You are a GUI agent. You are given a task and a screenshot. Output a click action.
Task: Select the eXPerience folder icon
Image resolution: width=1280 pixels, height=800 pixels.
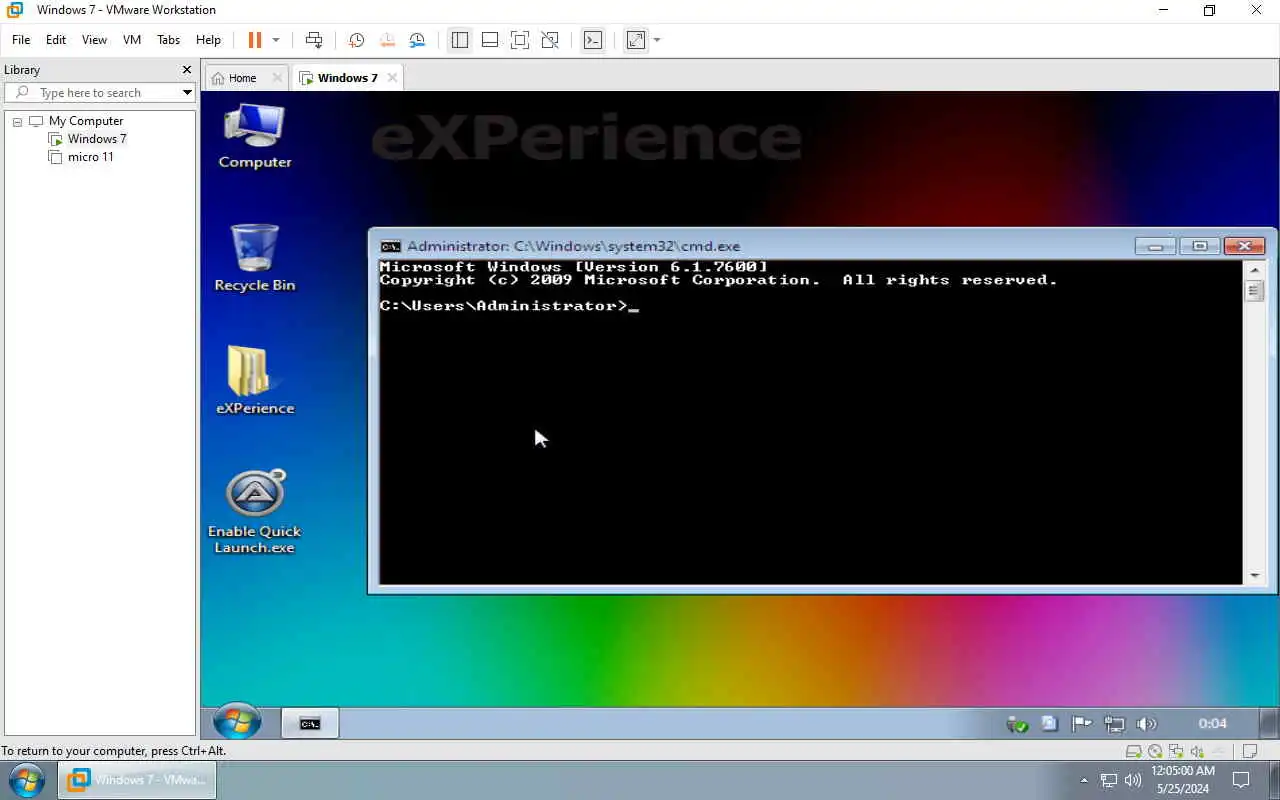(x=255, y=381)
